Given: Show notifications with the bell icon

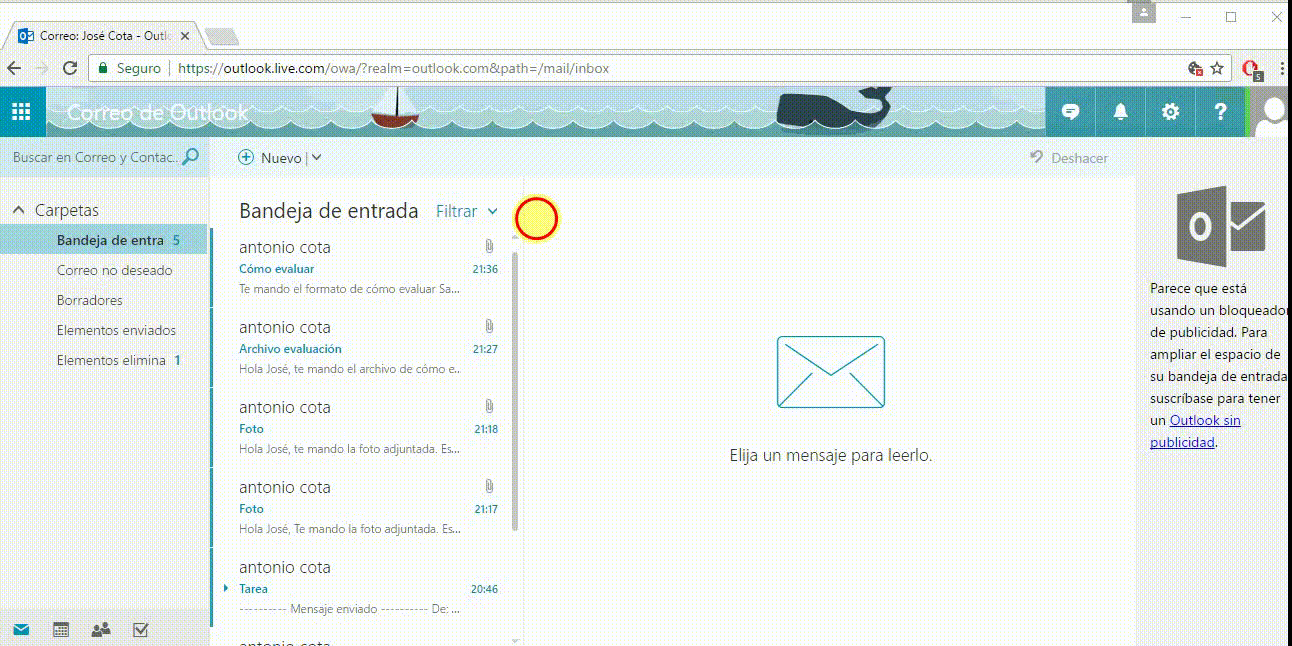Looking at the screenshot, I should point(1121,112).
